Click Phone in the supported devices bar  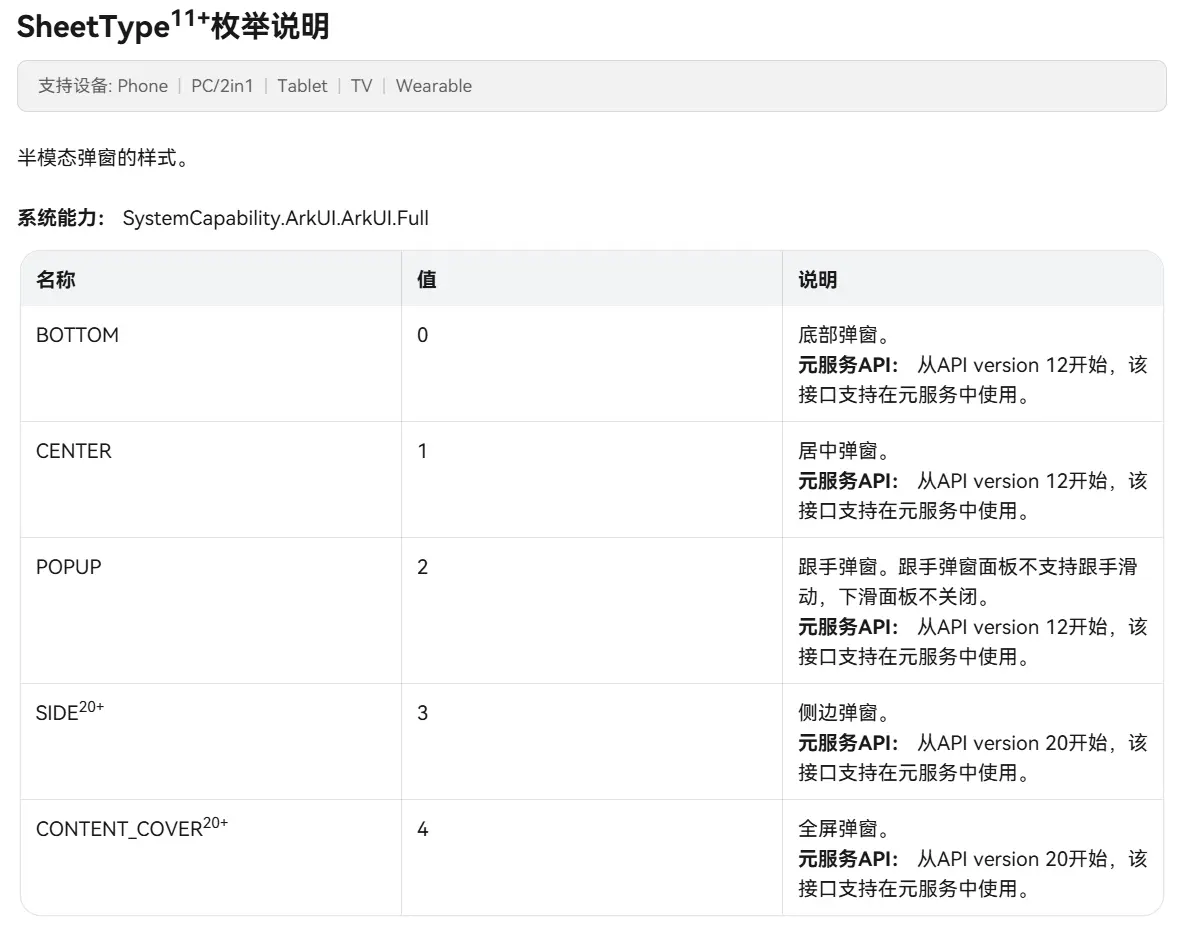142,86
